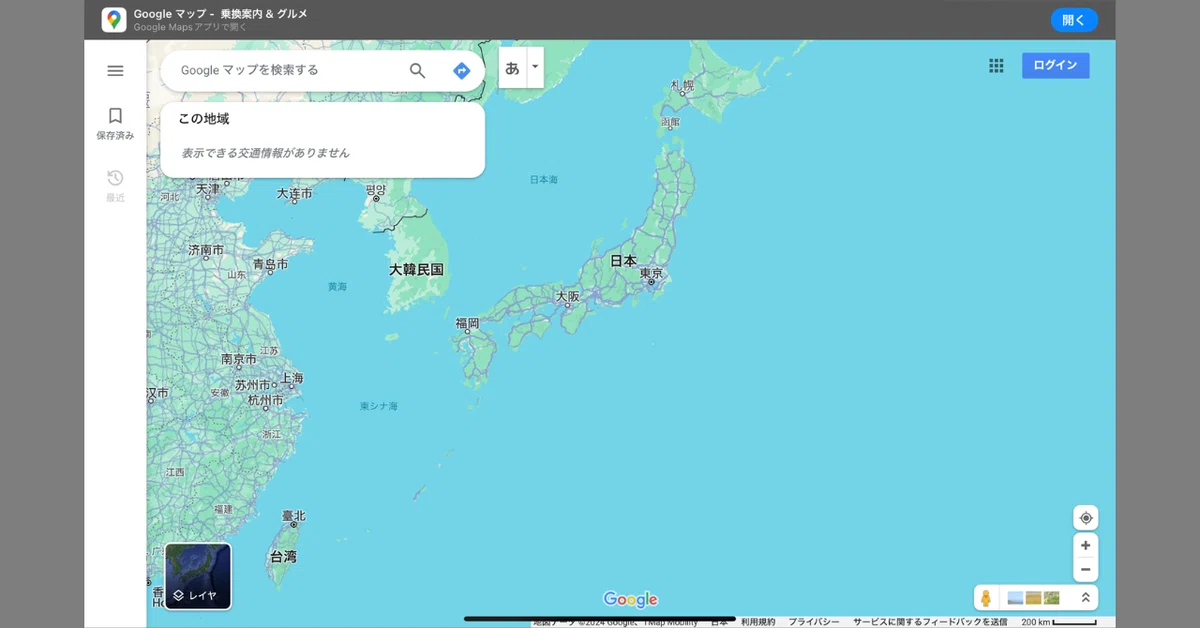Click the 開く open-app button
The image size is (1200, 628).
pyautogui.click(x=1074, y=20)
